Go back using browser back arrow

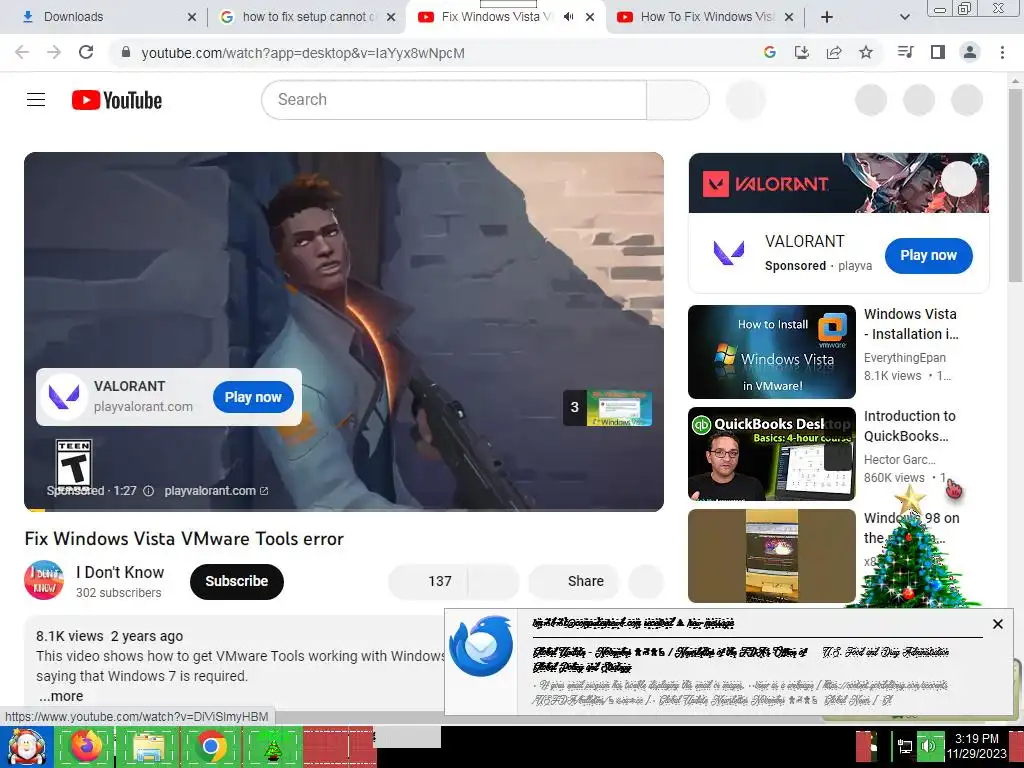pos(22,52)
